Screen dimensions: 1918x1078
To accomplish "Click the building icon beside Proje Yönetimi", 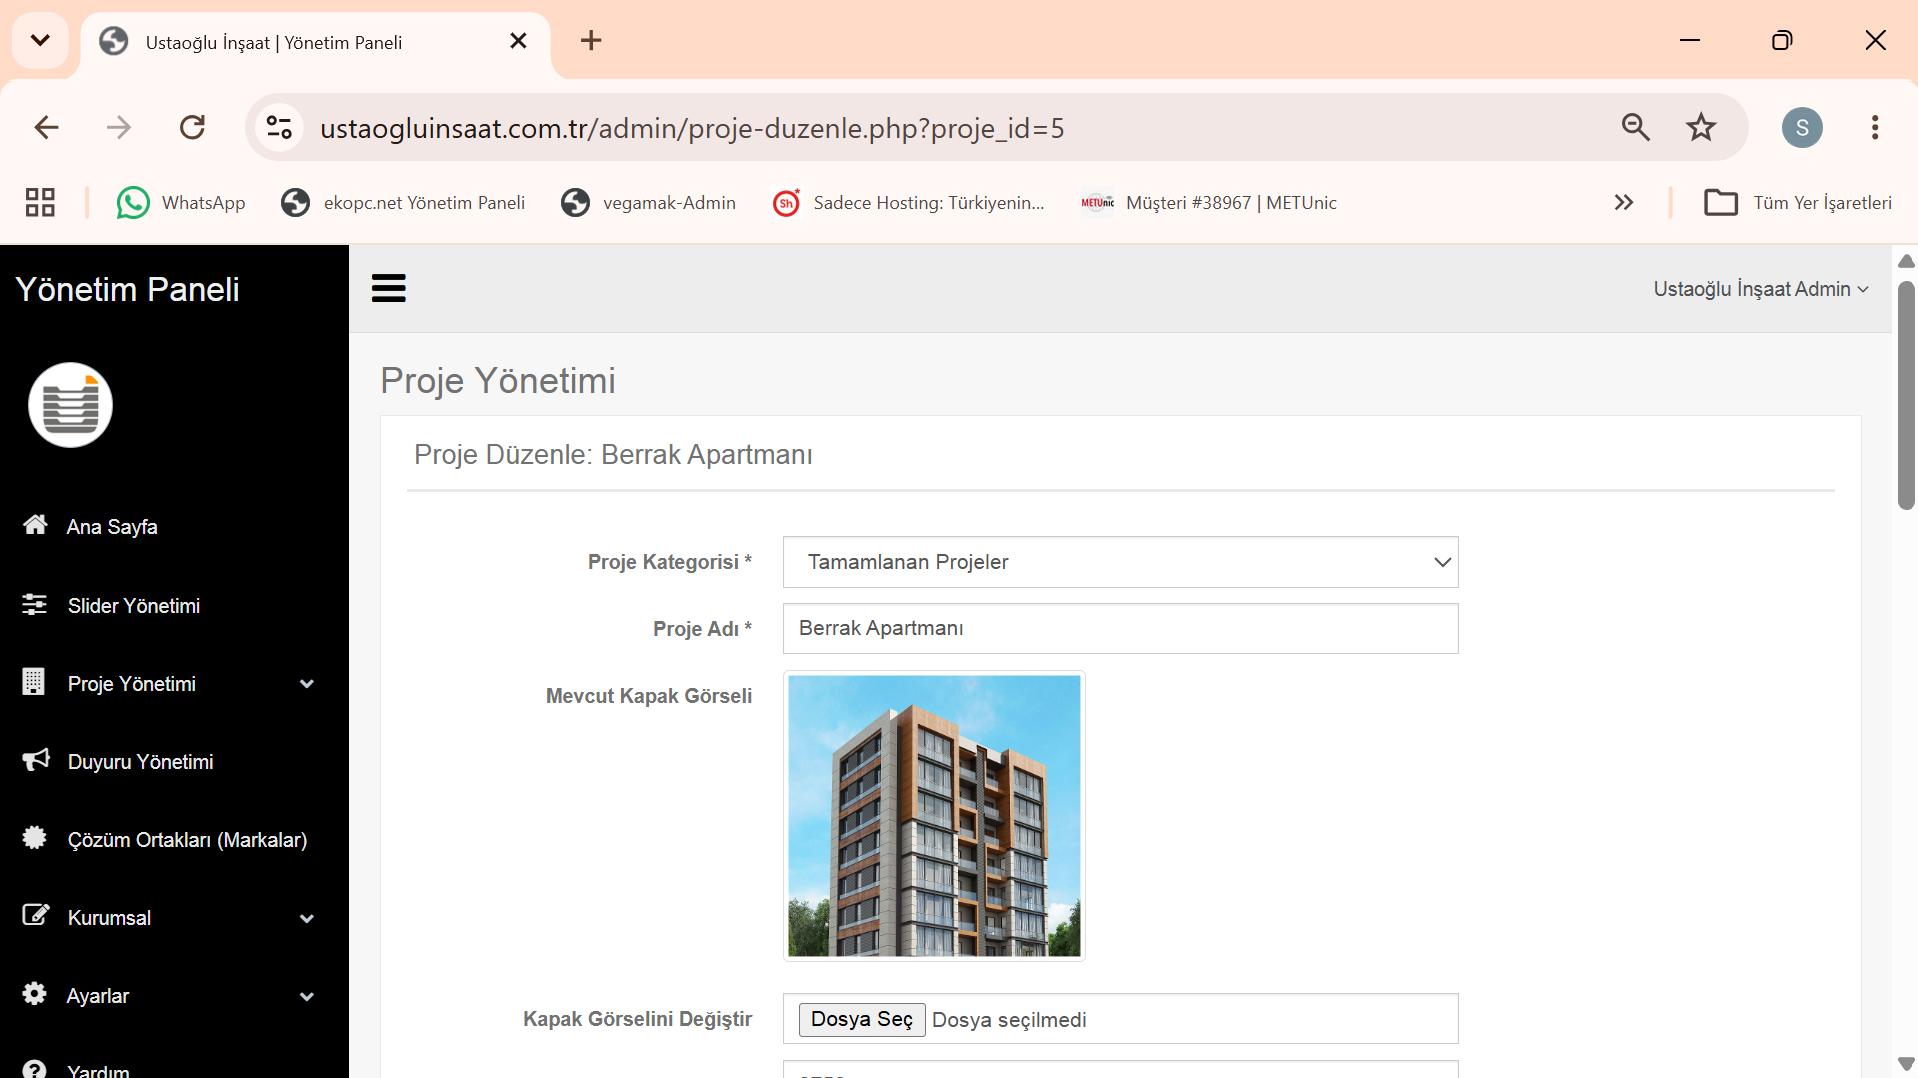I will pyautogui.click(x=33, y=682).
